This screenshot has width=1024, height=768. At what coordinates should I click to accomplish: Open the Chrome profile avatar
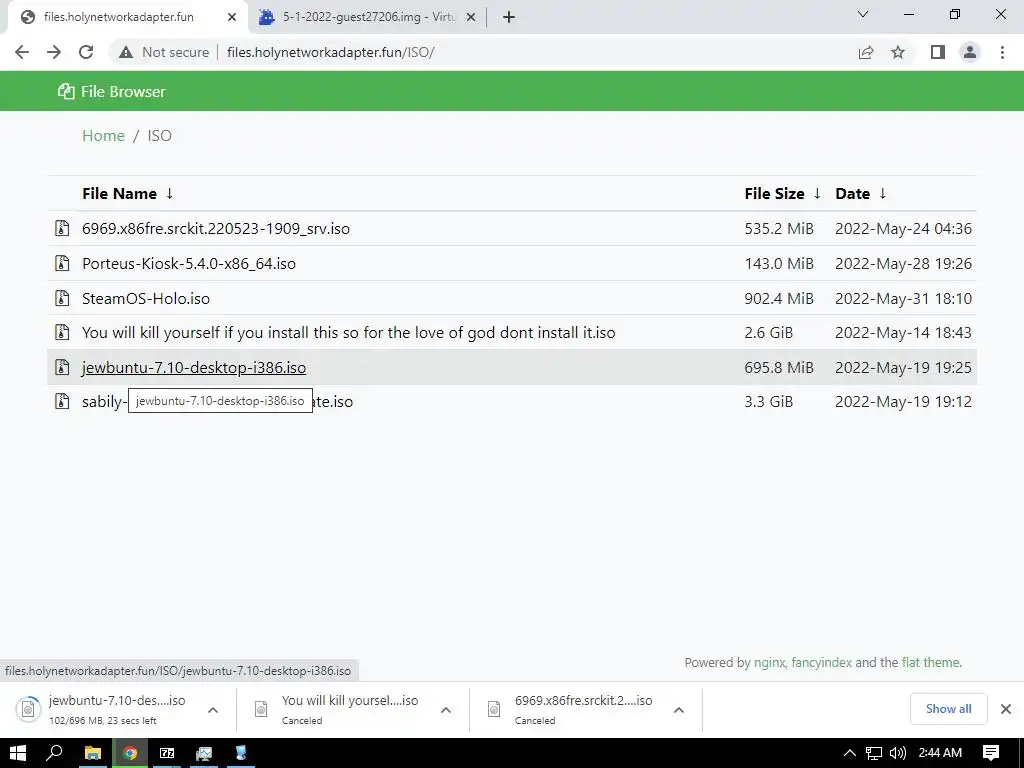pos(970,52)
